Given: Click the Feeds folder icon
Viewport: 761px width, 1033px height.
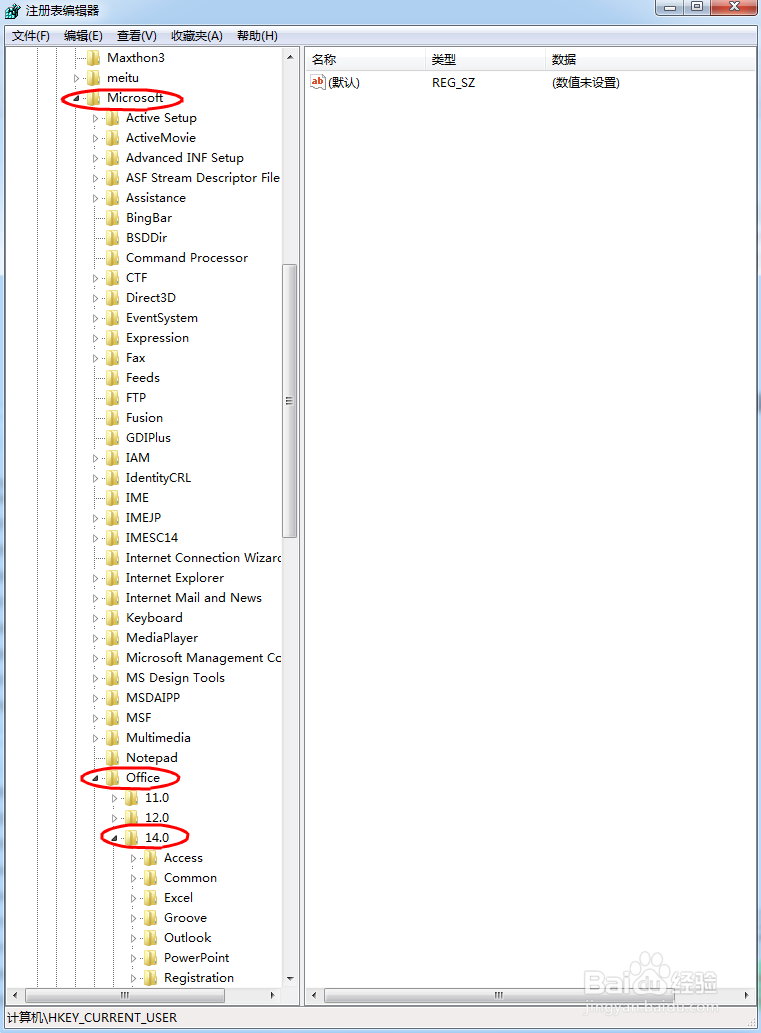Looking at the screenshot, I should point(113,378).
